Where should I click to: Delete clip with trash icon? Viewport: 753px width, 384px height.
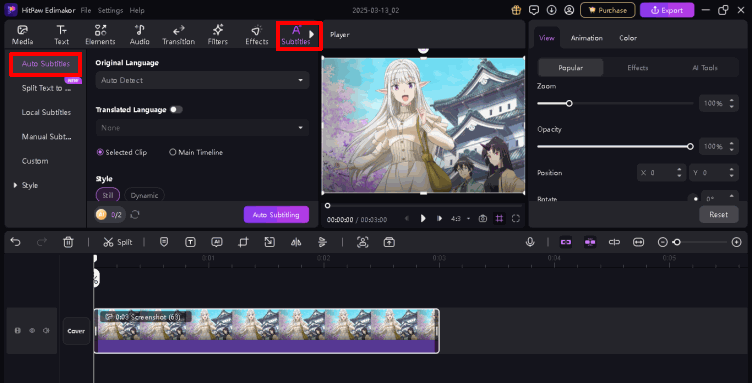pyautogui.click(x=68, y=242)
